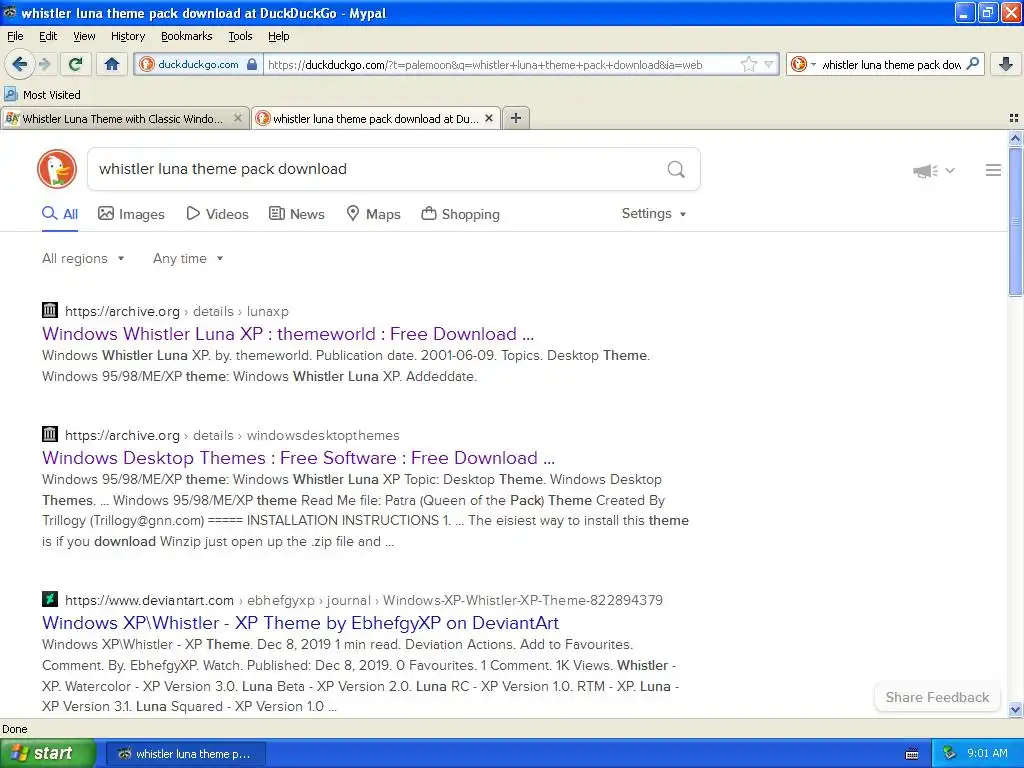
Task: Switch to News results
Action: (297, 214)
